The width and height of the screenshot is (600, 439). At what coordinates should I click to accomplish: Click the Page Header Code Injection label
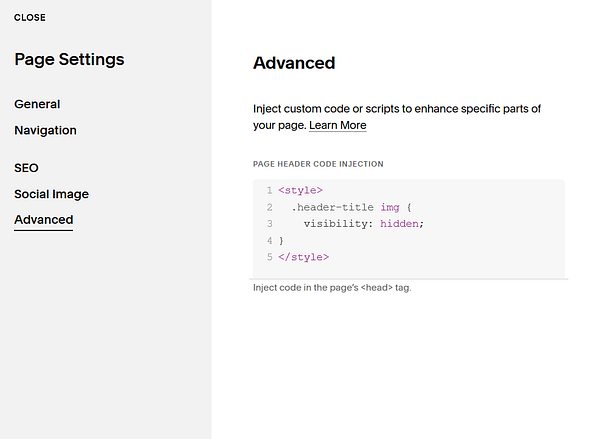click(318, 164)
